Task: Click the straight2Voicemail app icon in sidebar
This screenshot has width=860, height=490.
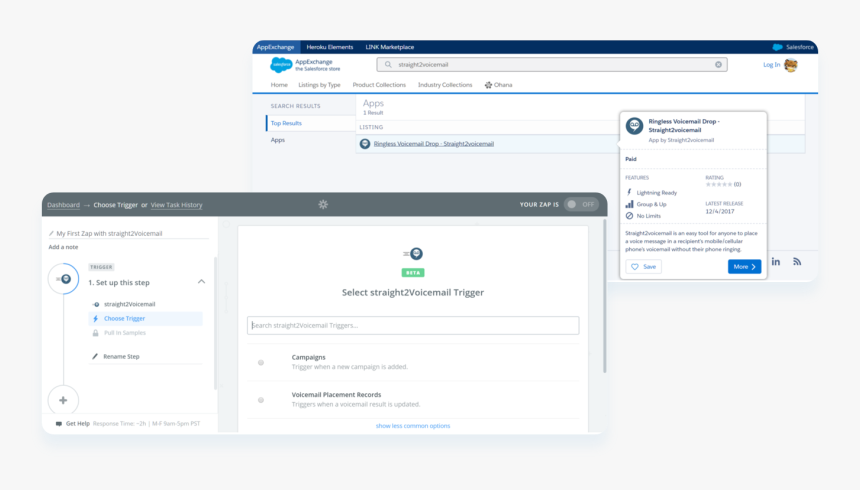Action: pyautogui.click(x=95, y=304)
